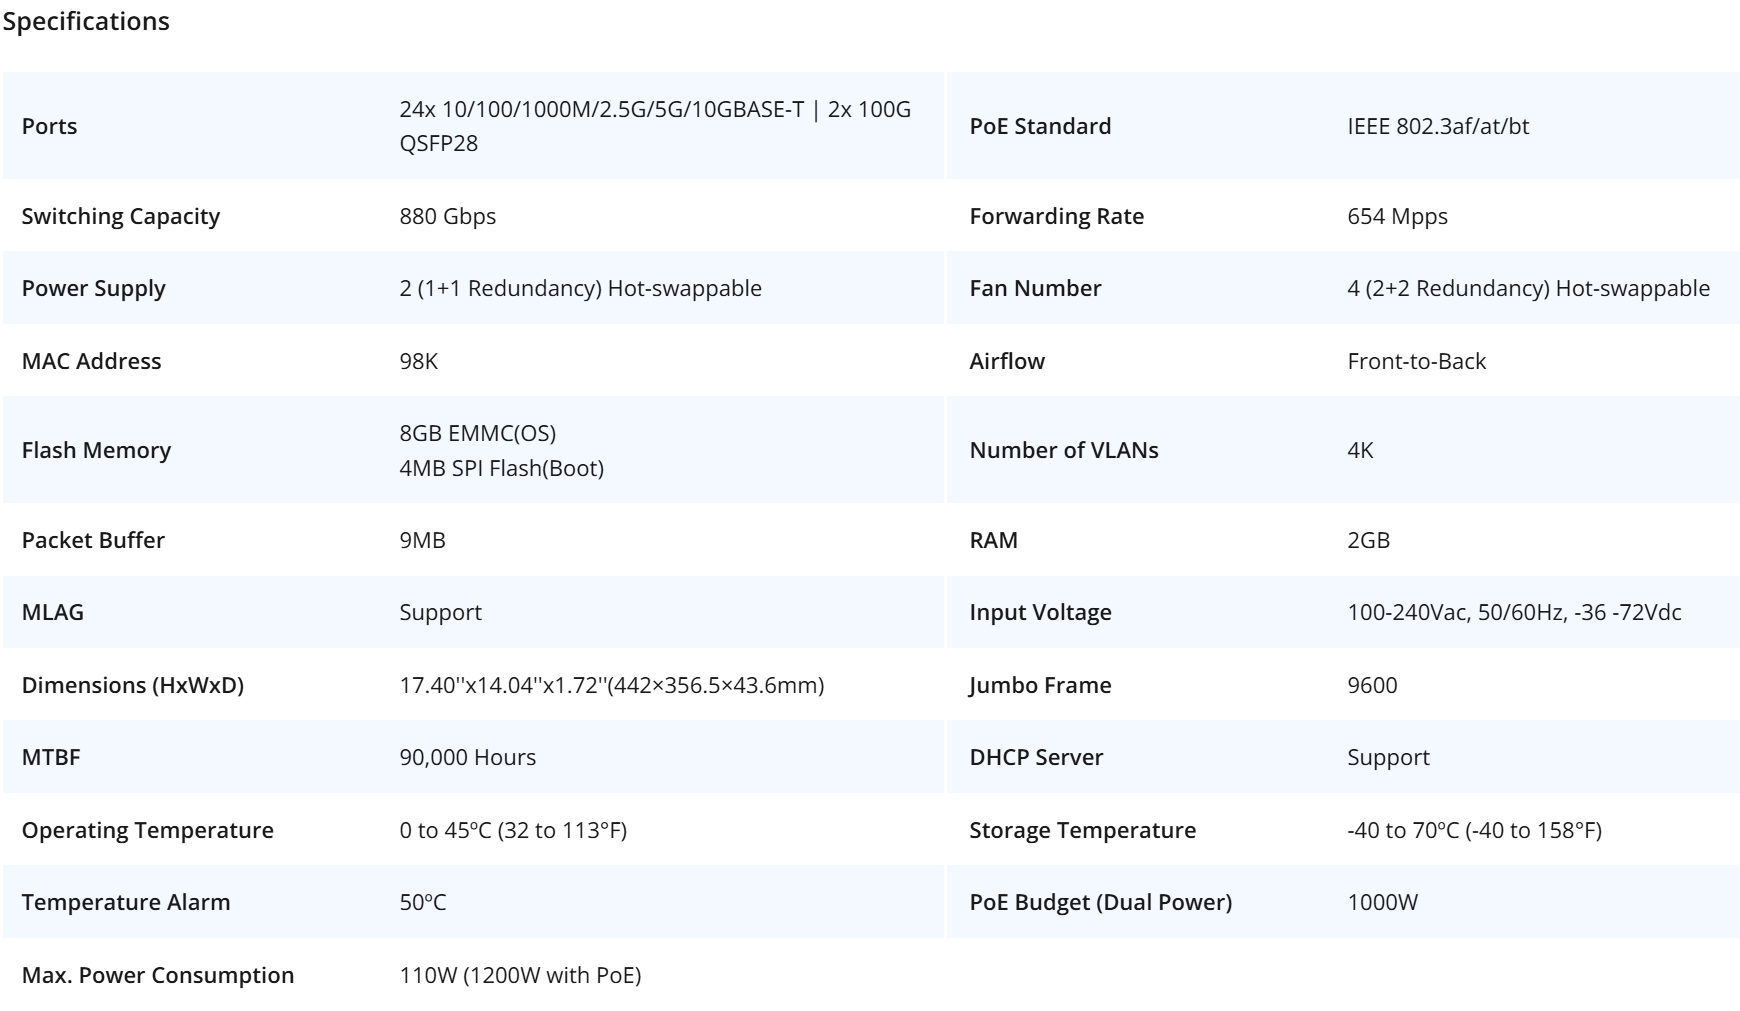
Task: Click the Number of VLANs label
Action: 1063,450
